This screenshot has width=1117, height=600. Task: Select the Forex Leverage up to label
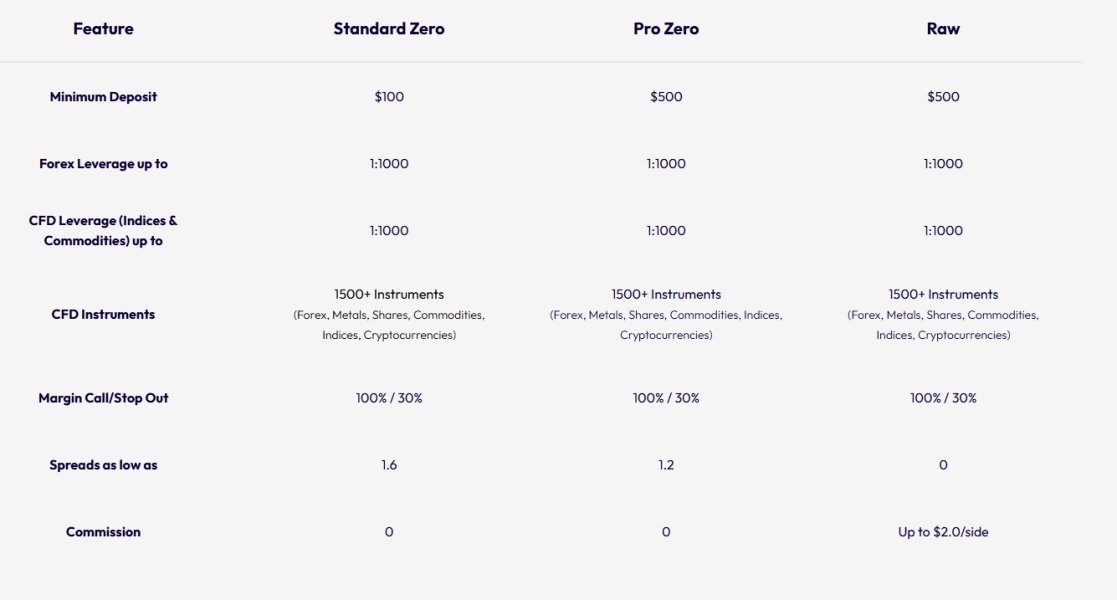pos(103,164)
